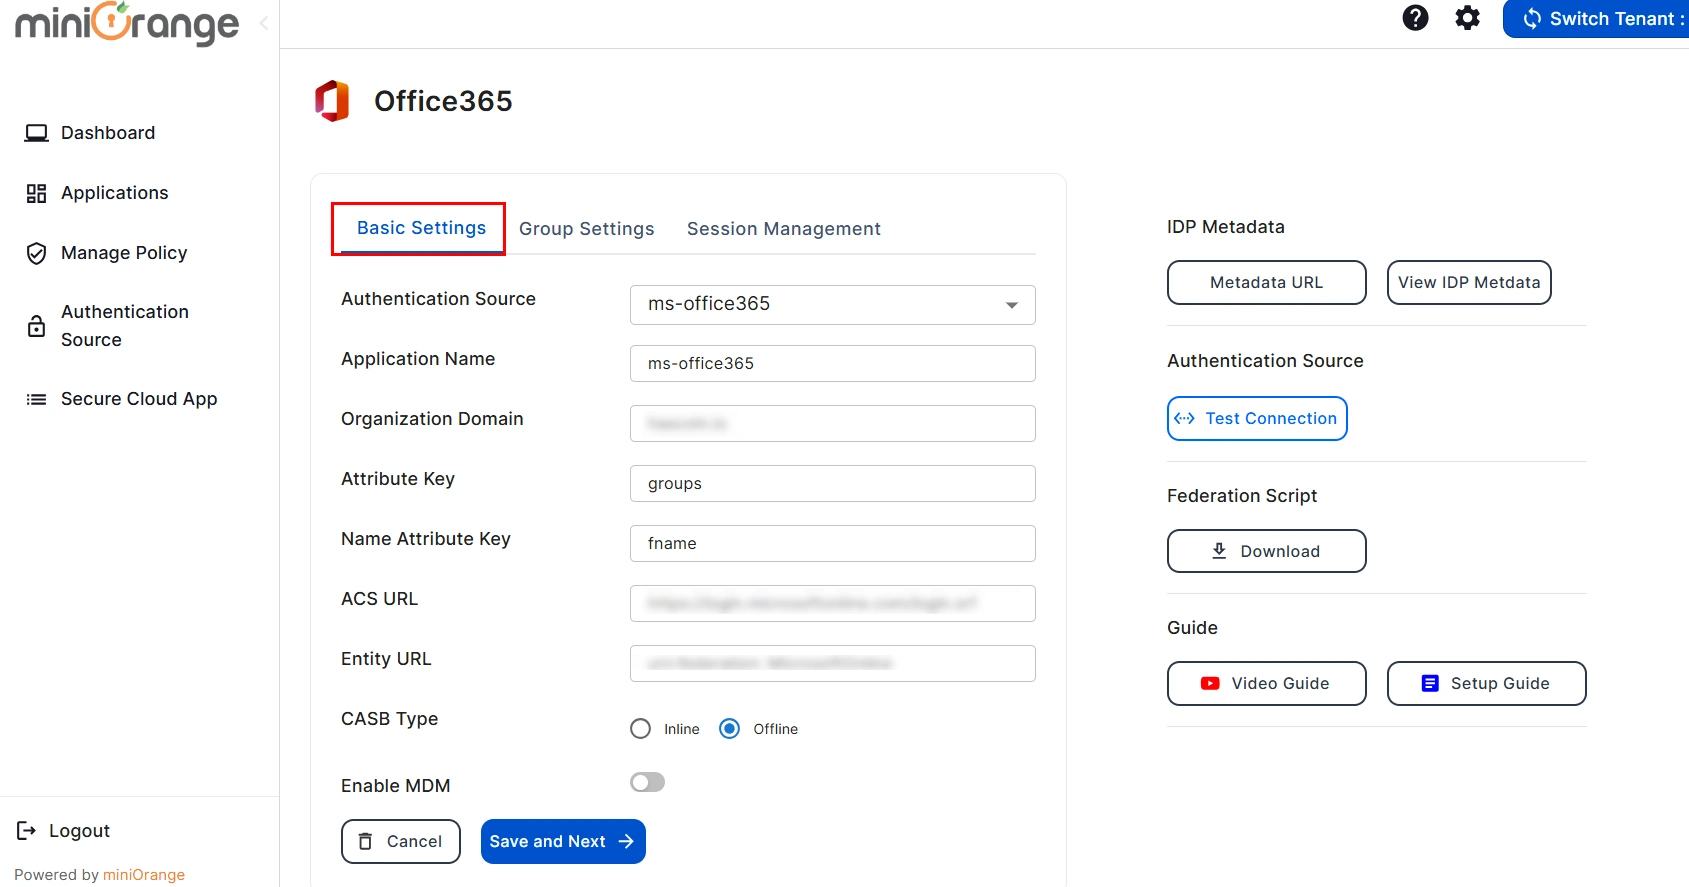This screenshot has width=1689, height=887.
Task: Toggle the Enable MDM switch
Action: point(647,782)
